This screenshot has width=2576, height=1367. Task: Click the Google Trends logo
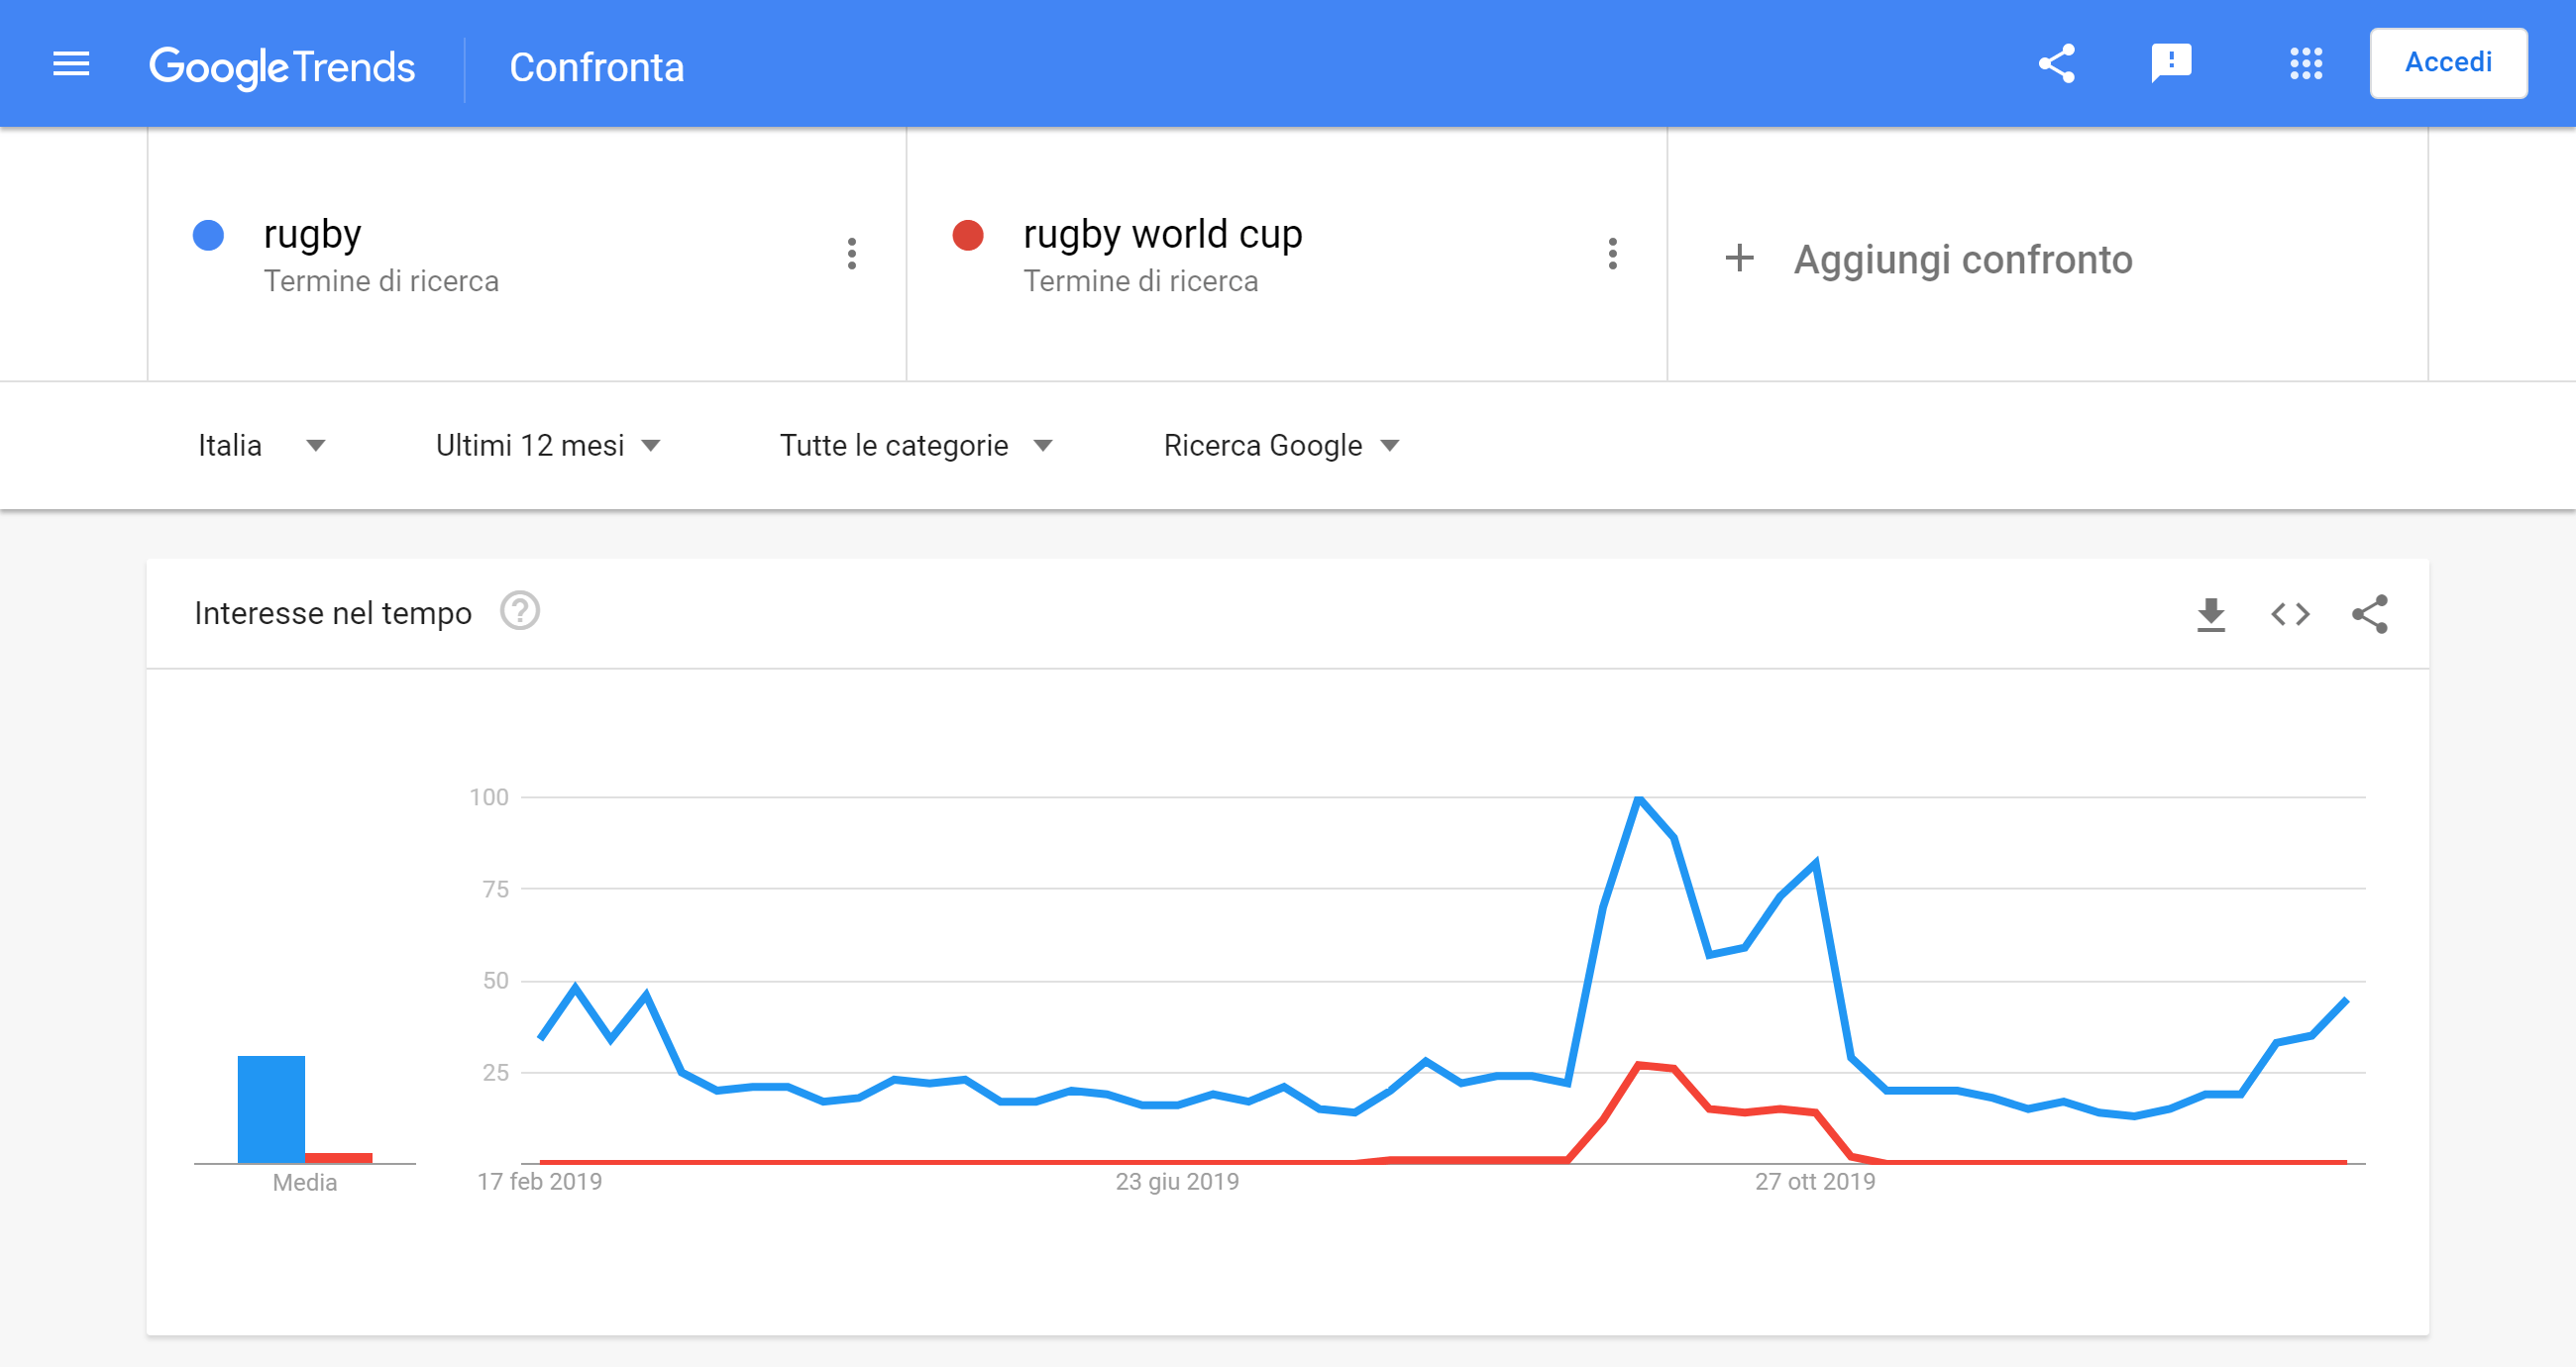point(282,67)
